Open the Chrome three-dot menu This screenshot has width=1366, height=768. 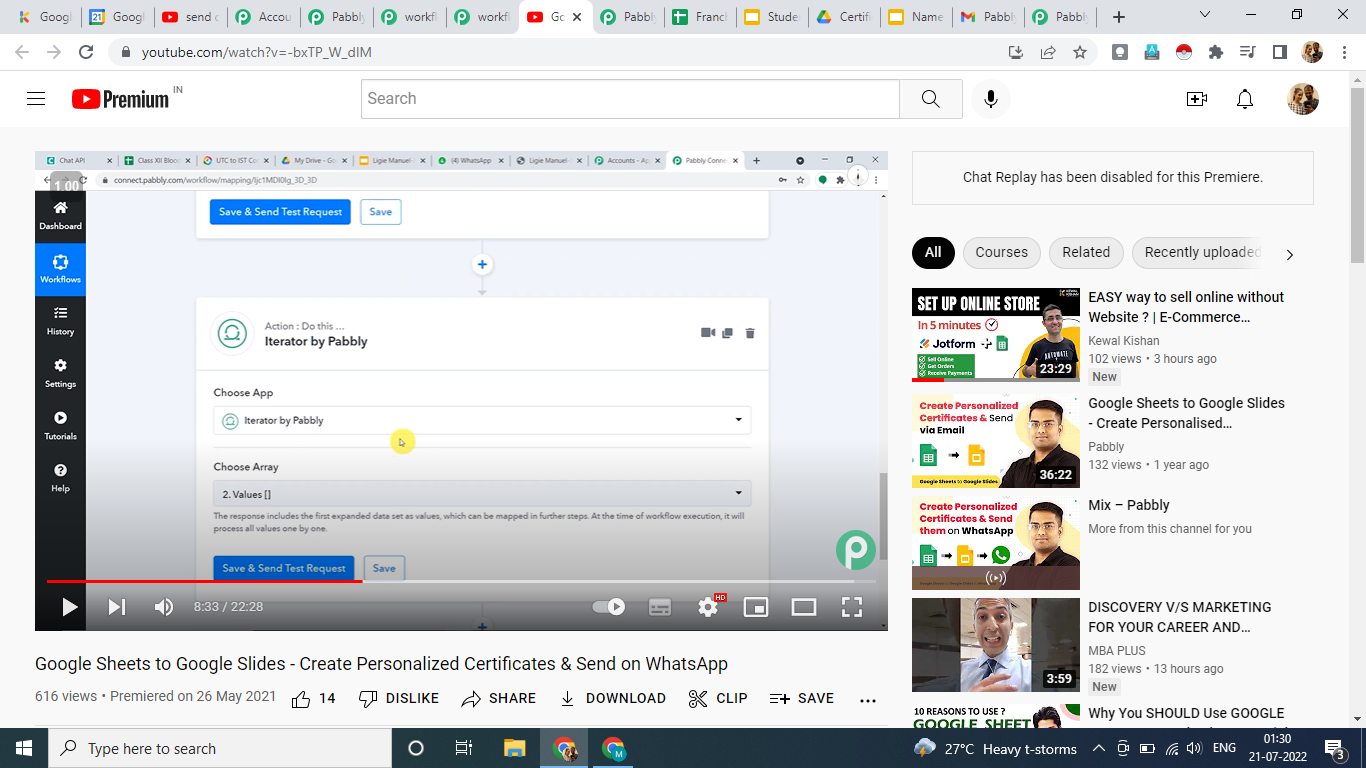[1344, 52]
